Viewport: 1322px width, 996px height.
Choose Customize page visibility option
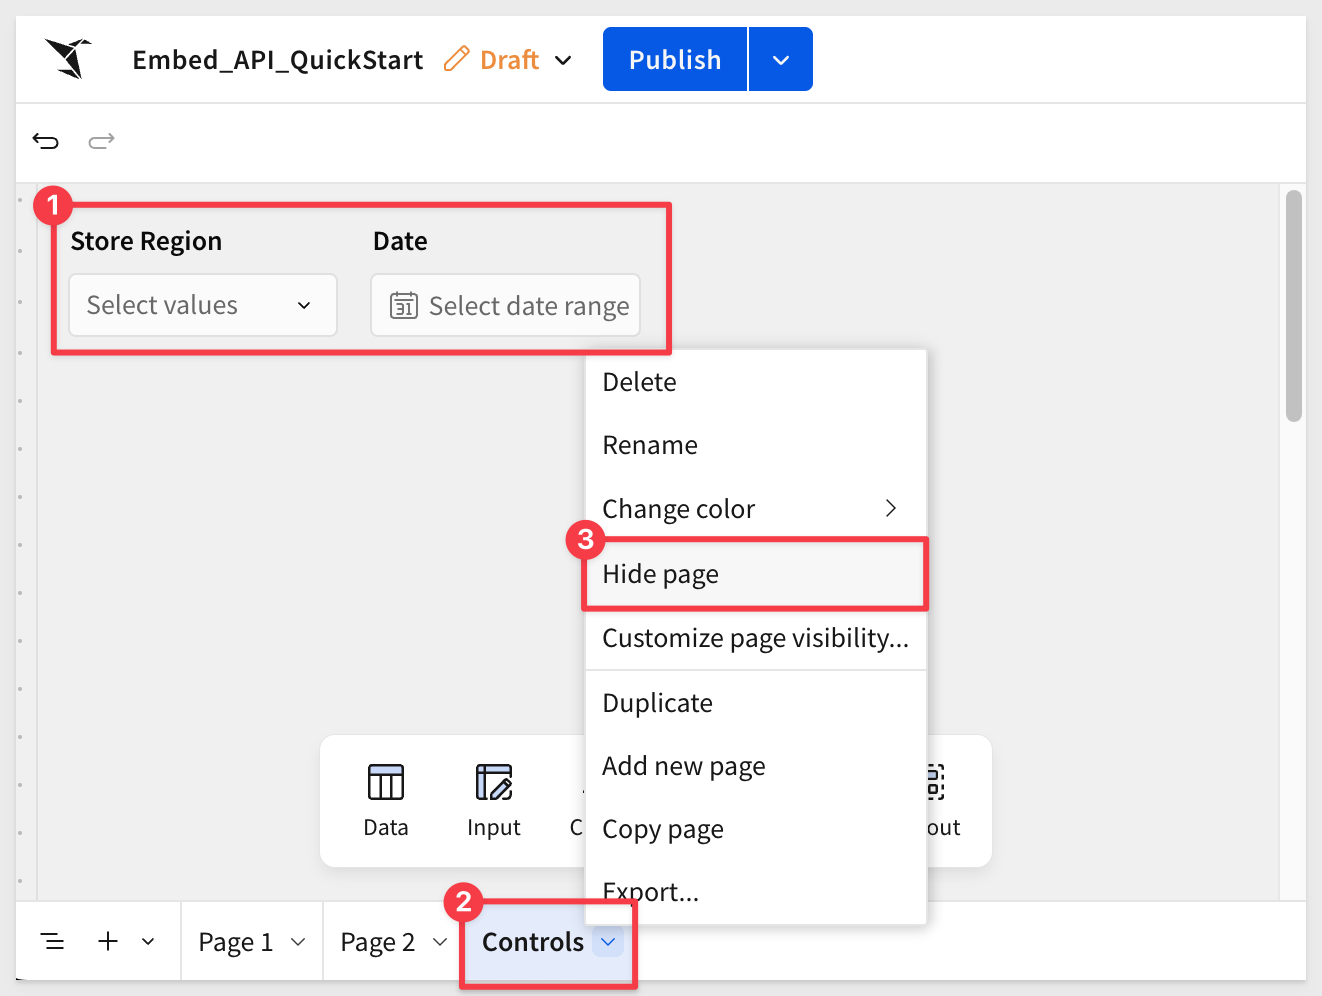tap(755, 638)
